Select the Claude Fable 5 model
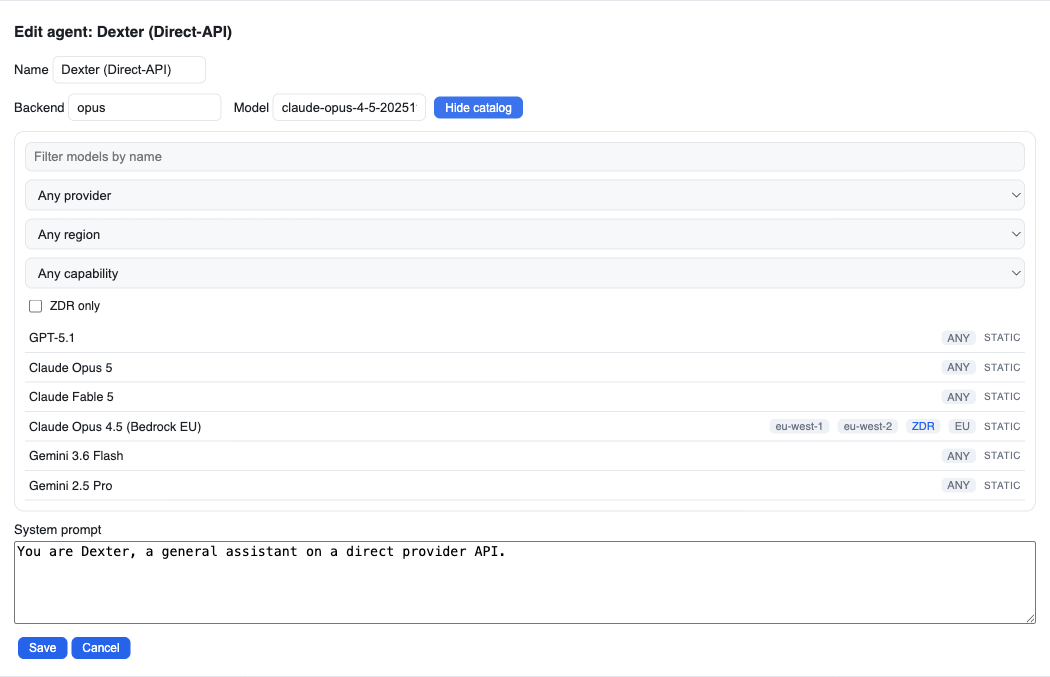Image resolution: width=1050 pixels, height=677 pixels. point(525,396)
